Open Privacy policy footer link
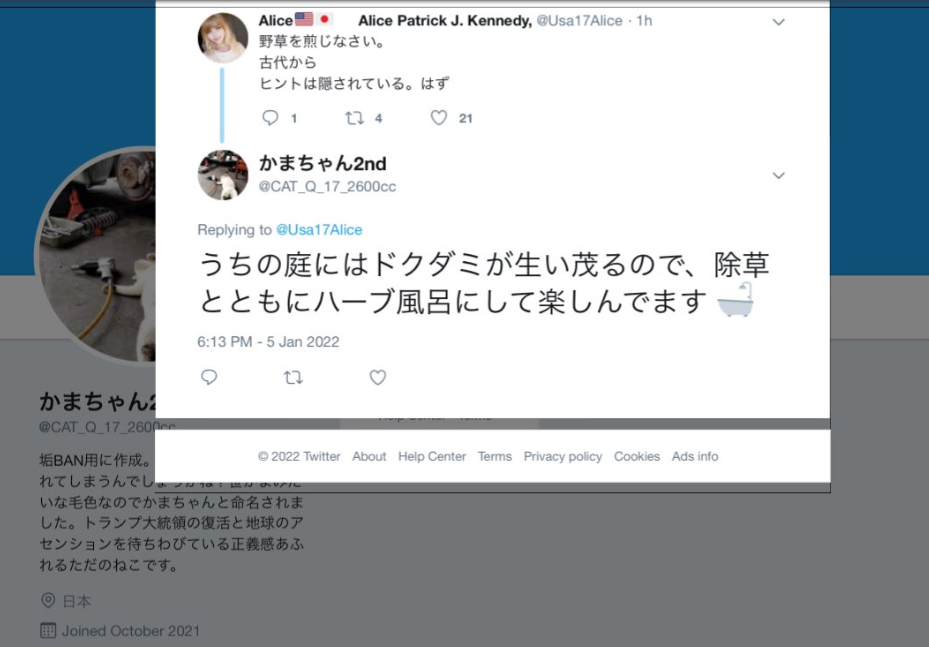929x647 pixels. [x=563, y=457]
